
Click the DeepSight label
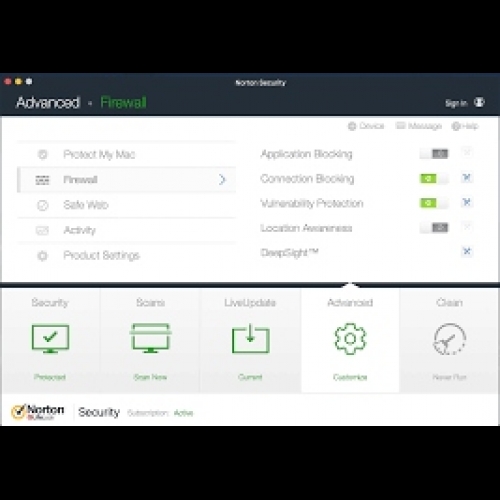289,253
